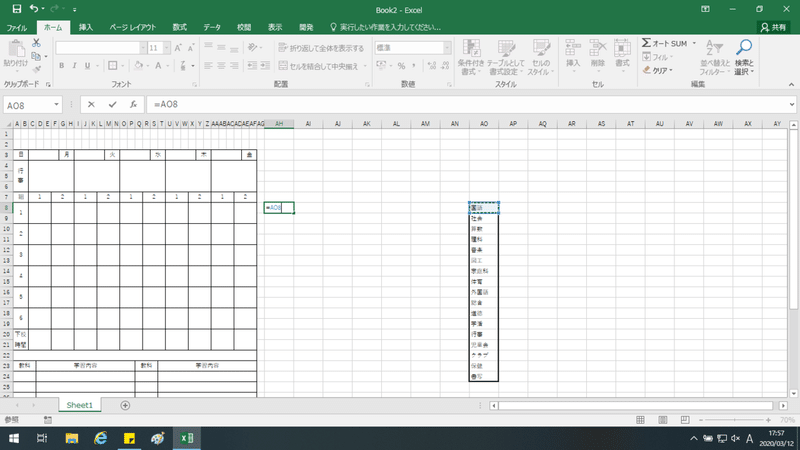The image size is (800, 450).
Task: Click the Share (共有) button
Action: [773, 28]
